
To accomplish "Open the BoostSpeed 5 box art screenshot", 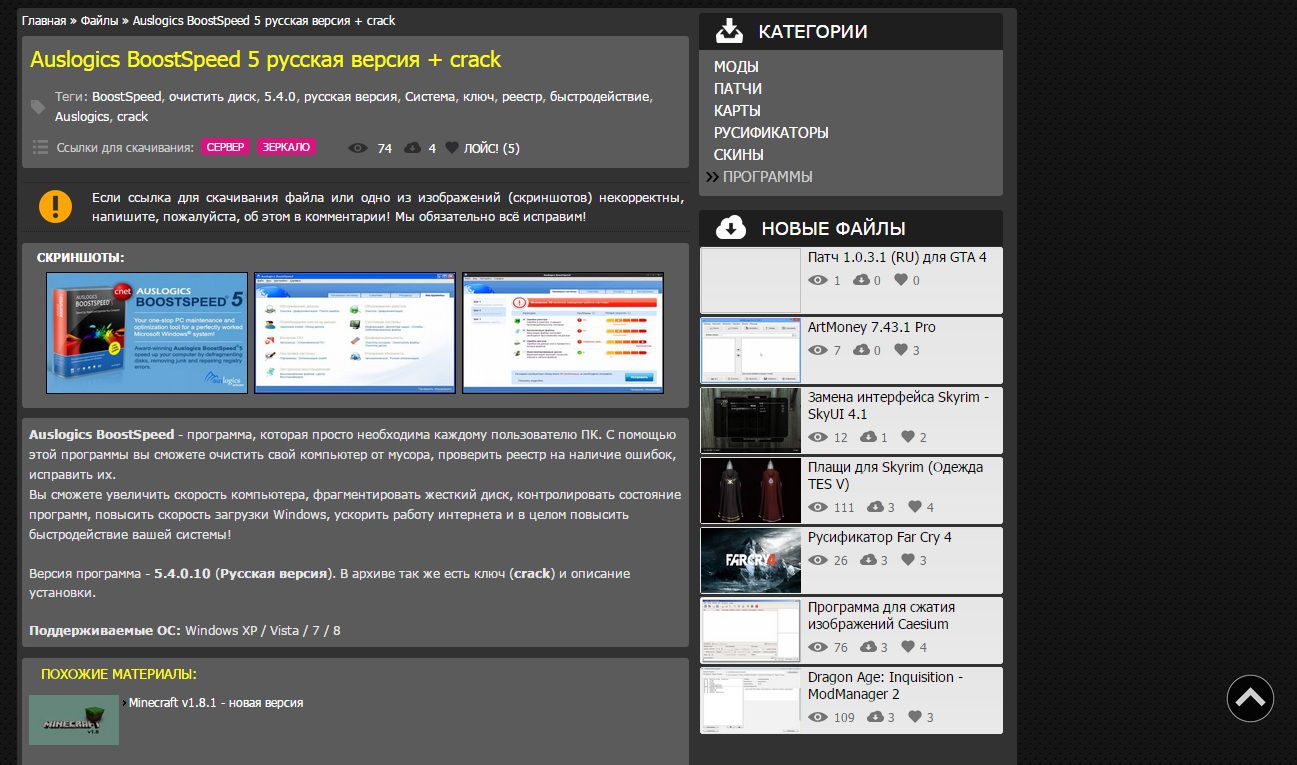I will click(x=147, y=332).
